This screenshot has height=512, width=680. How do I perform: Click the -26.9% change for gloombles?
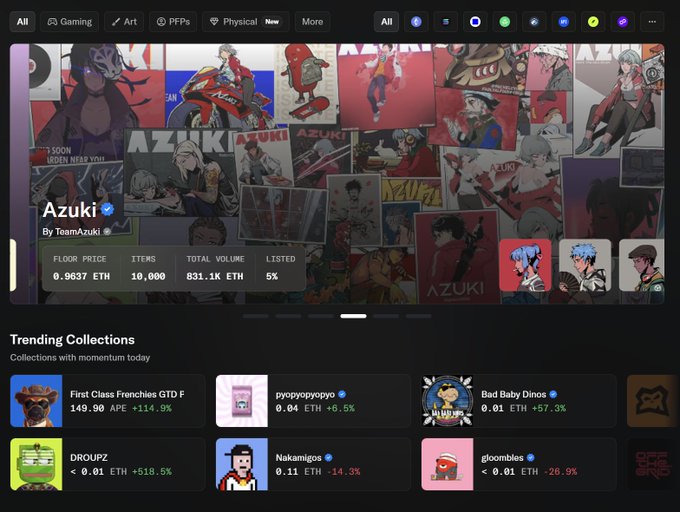(x=560, y=472)
